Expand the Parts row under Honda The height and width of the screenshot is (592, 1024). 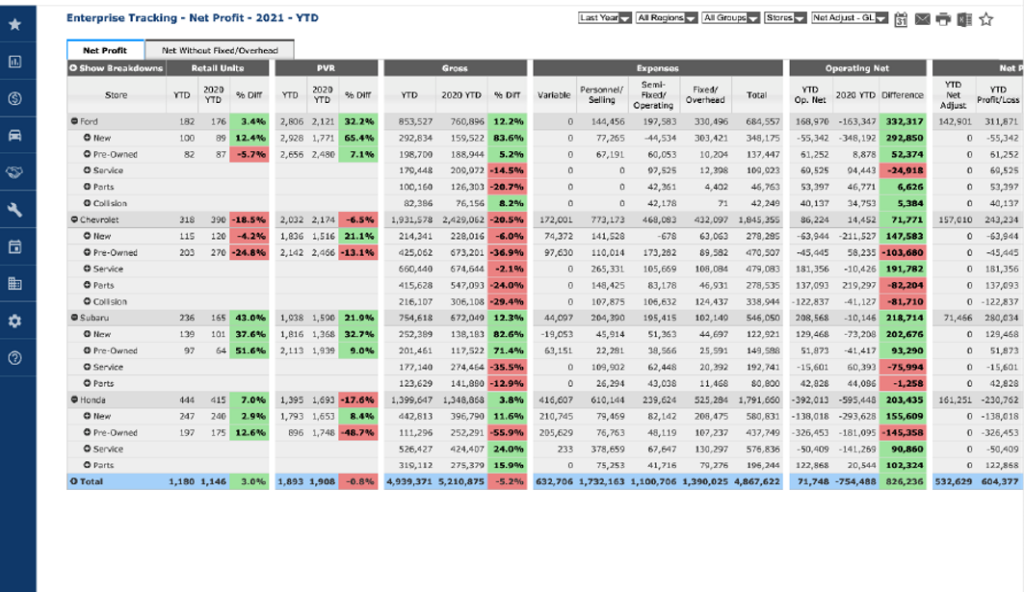click(87, 465)
